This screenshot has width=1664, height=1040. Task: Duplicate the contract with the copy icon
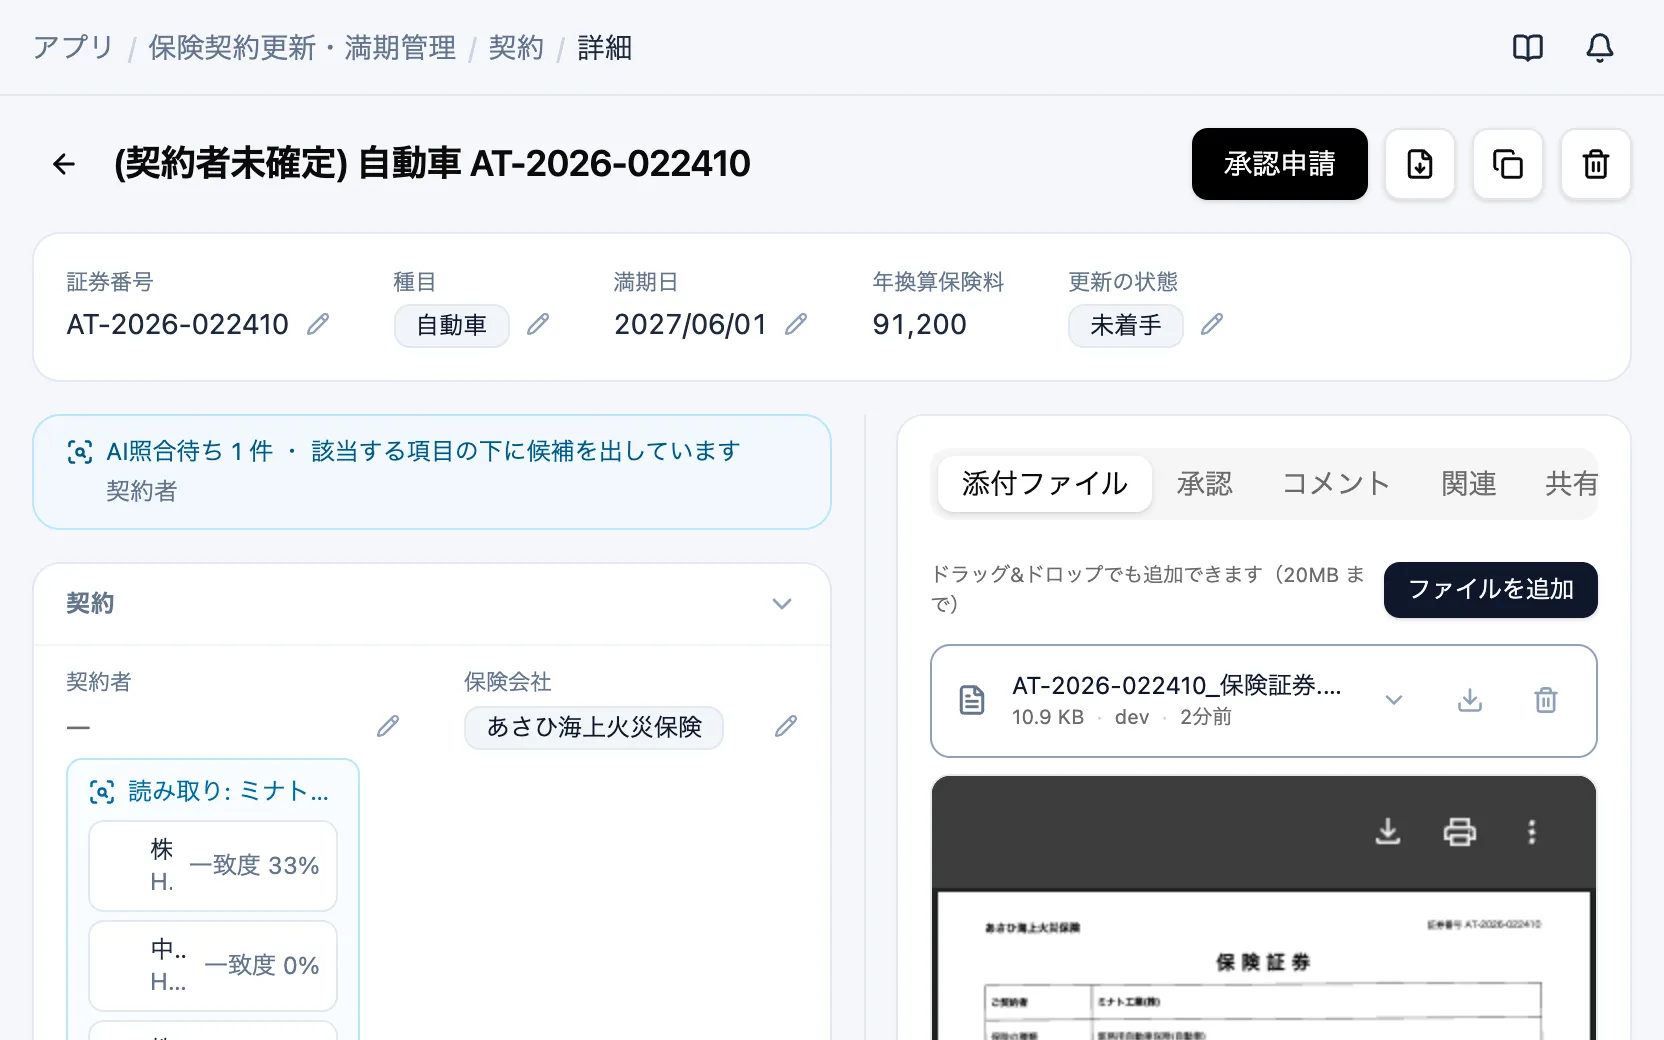[x=1508, y=164]
